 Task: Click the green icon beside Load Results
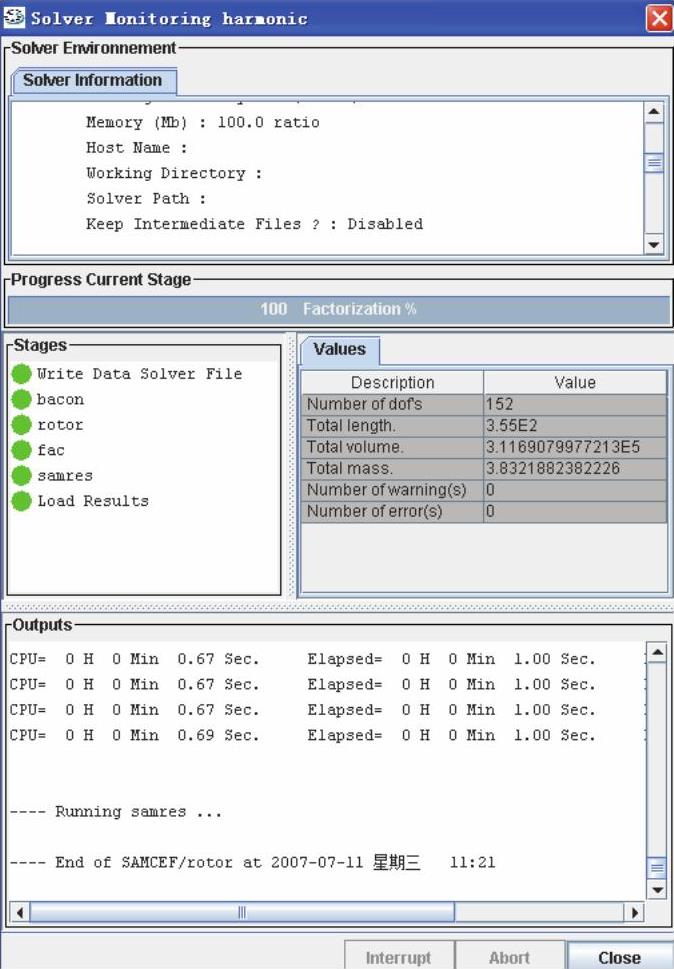coord(21,501)
